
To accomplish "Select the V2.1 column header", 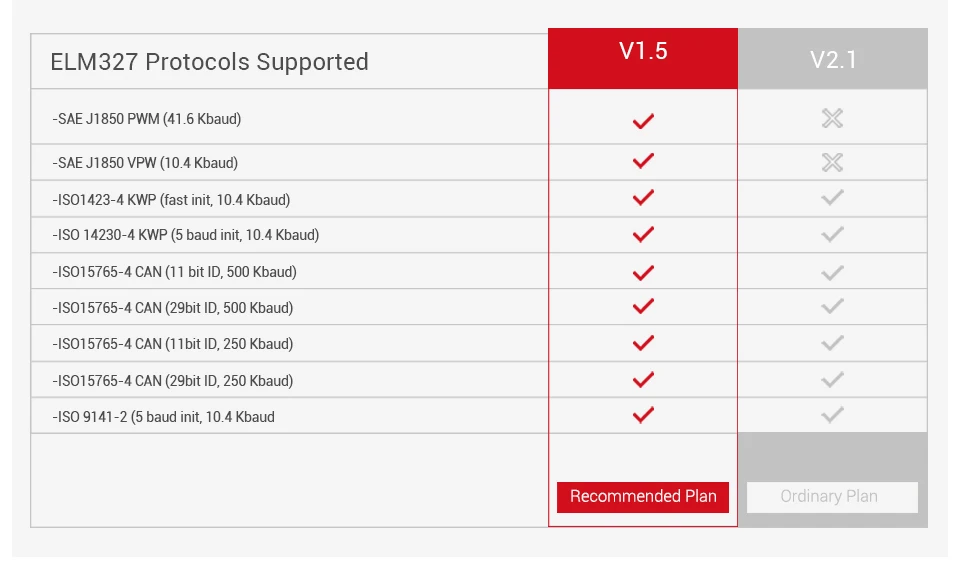I will pos(833,58).
